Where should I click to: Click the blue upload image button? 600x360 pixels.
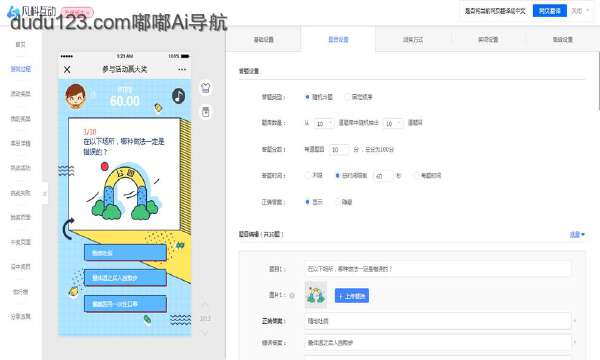pos(352,296)
